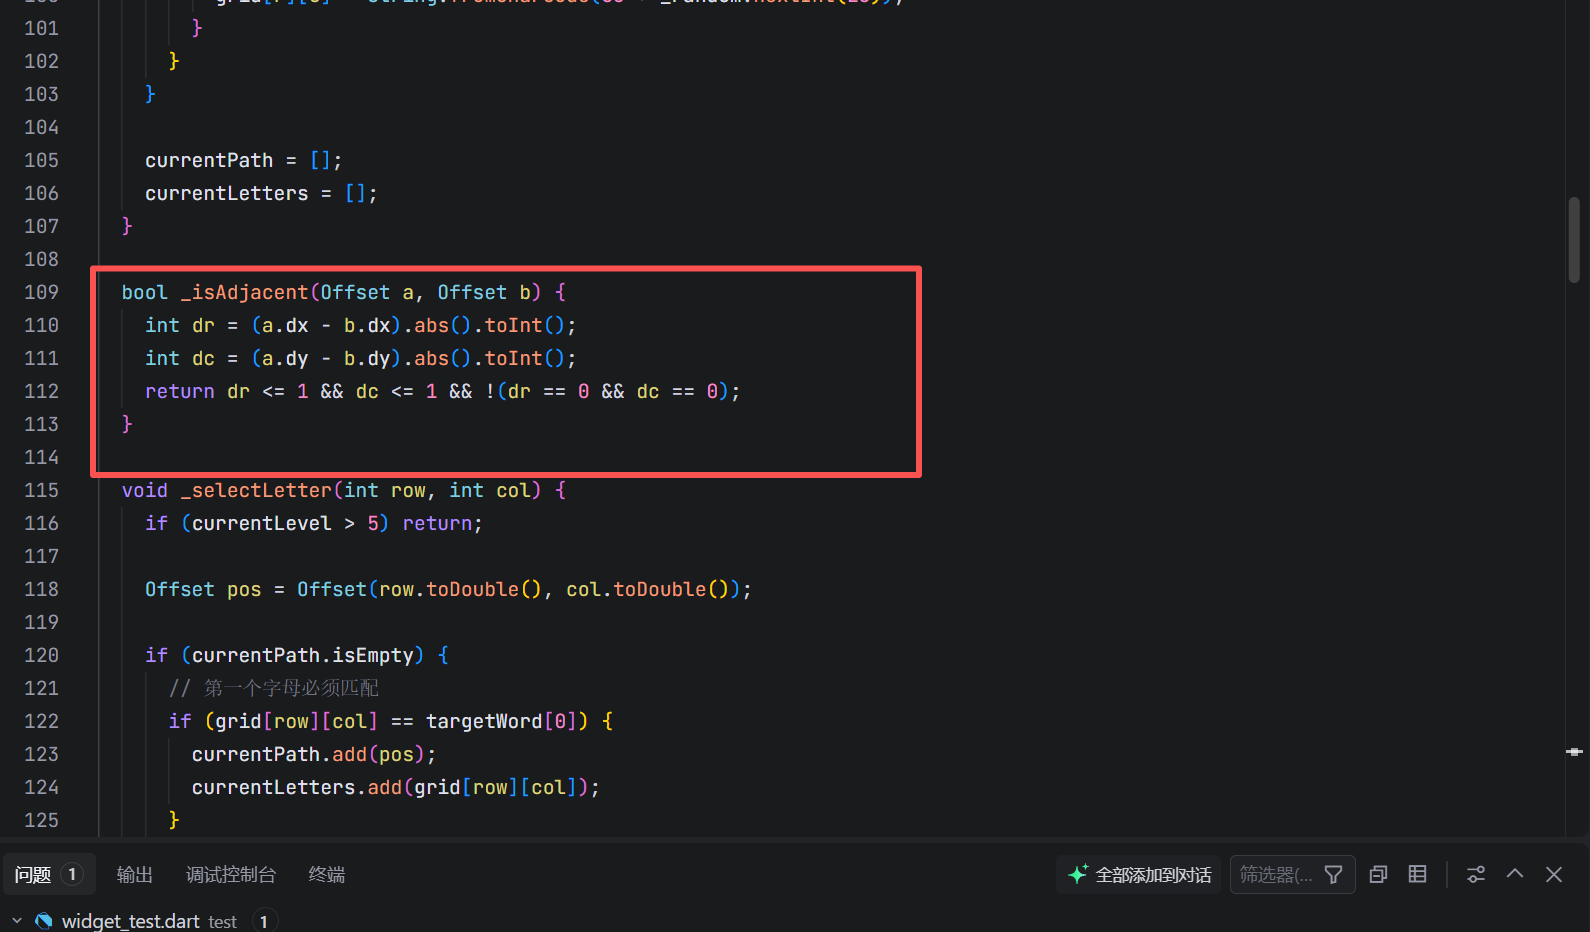1590x932 pixels.
Task: Click currentPath on line 105
Action: [x=209, y=160]
